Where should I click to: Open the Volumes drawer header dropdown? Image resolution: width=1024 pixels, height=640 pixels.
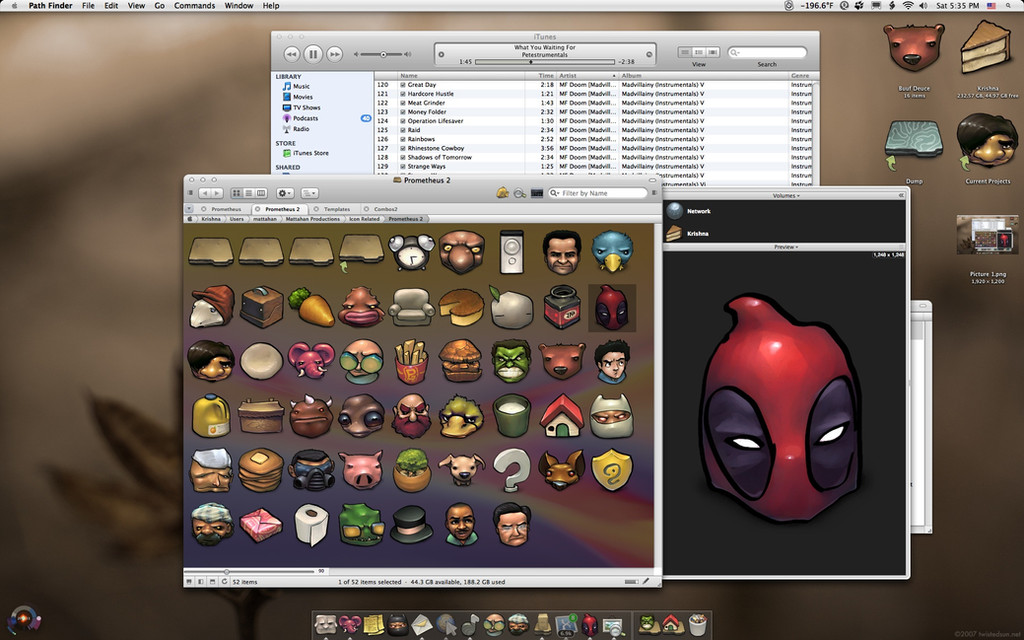pos(786,195)
